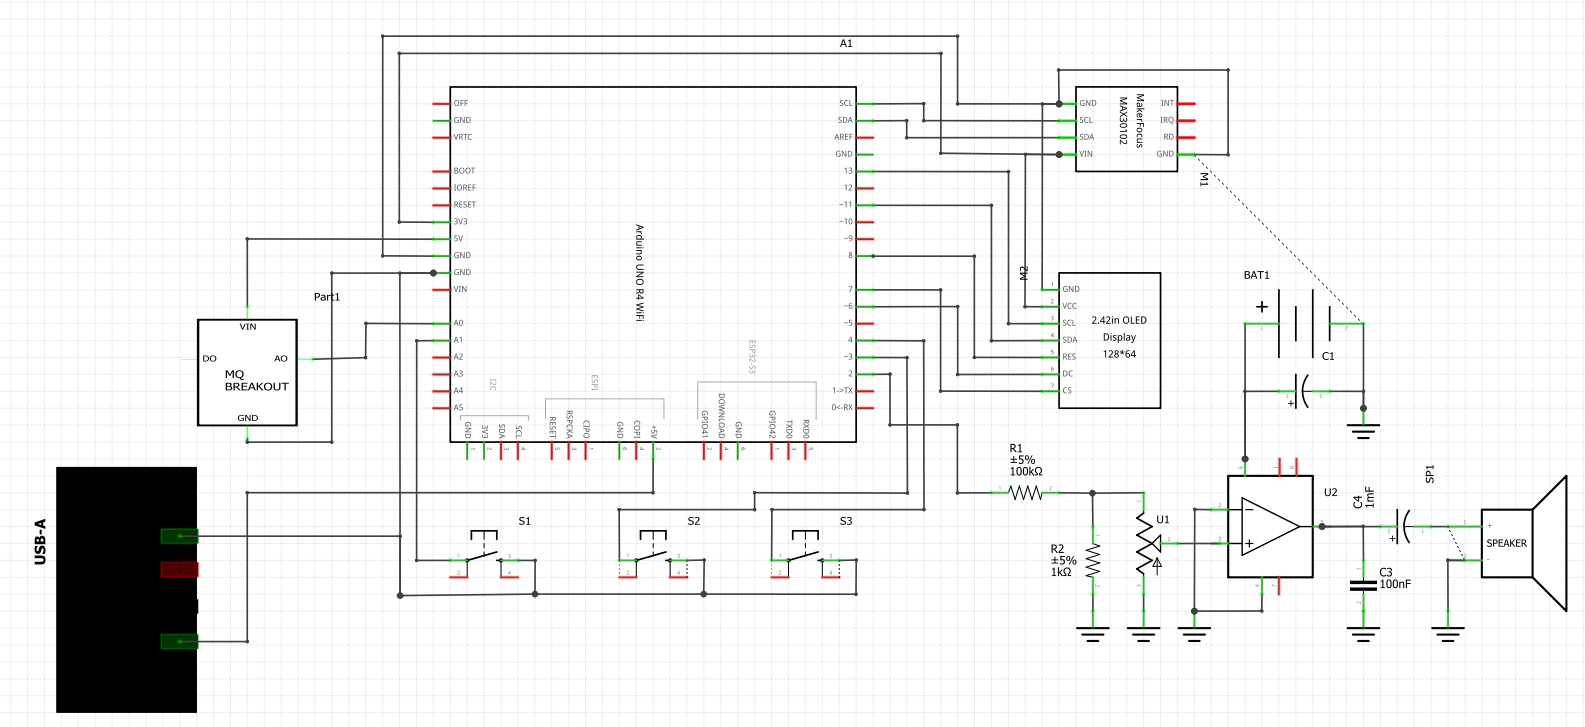Select the S2 pushbutton switch symbol
This screenshot has height=727, width=1585.
[x=653, y=553]
